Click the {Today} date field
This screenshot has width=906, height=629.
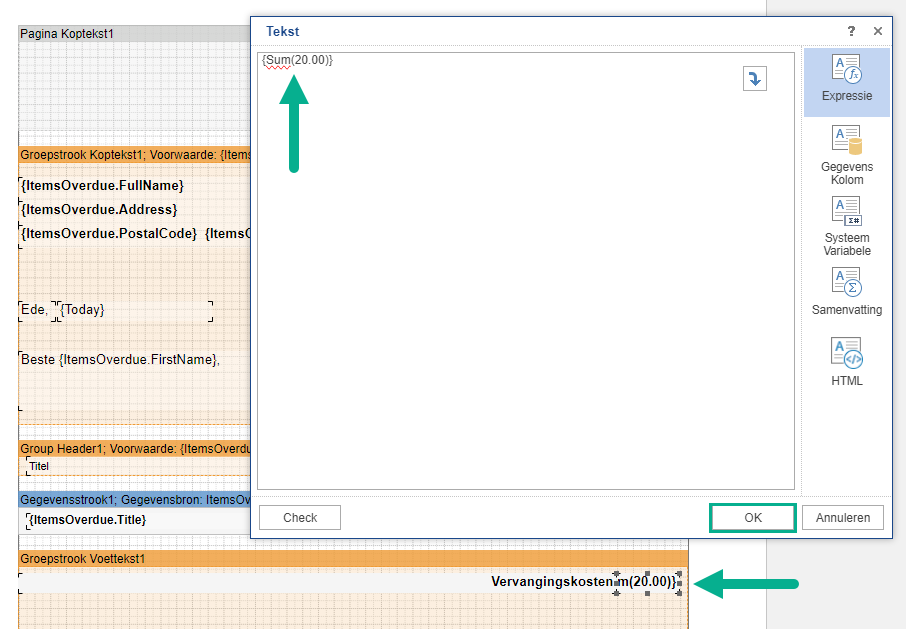[x=83, y=310]
